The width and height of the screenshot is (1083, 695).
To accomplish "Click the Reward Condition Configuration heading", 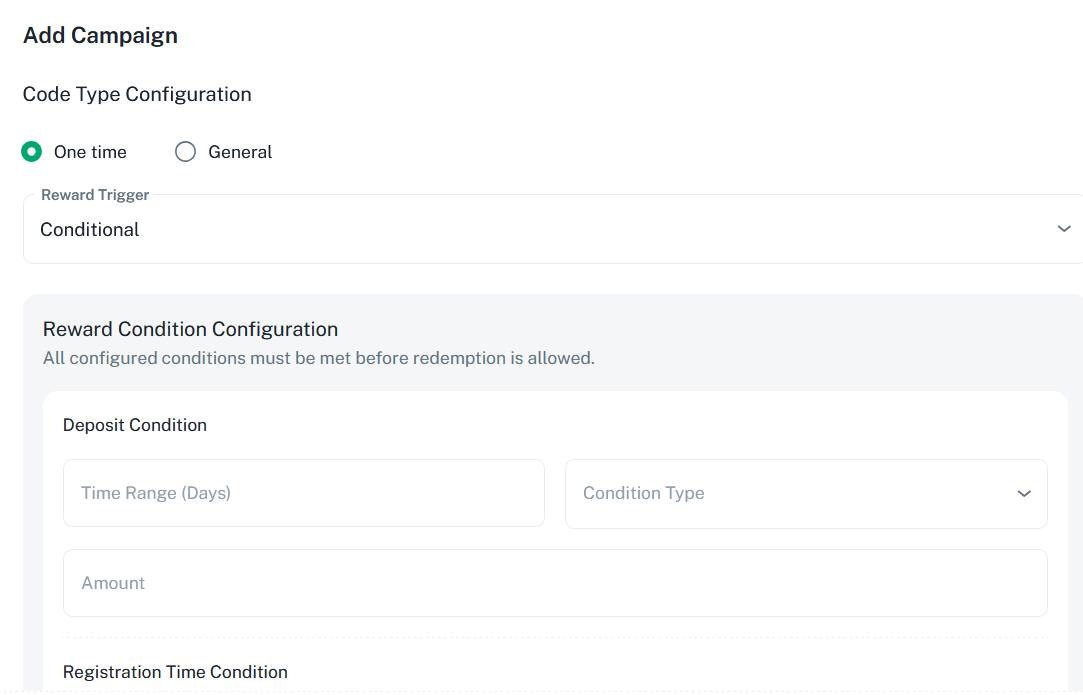I will click(190, 329).
